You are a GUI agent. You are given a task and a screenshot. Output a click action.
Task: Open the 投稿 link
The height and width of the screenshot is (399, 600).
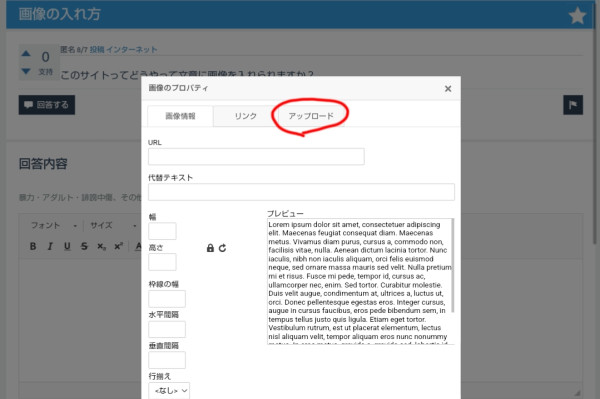(x=97, y=50)
